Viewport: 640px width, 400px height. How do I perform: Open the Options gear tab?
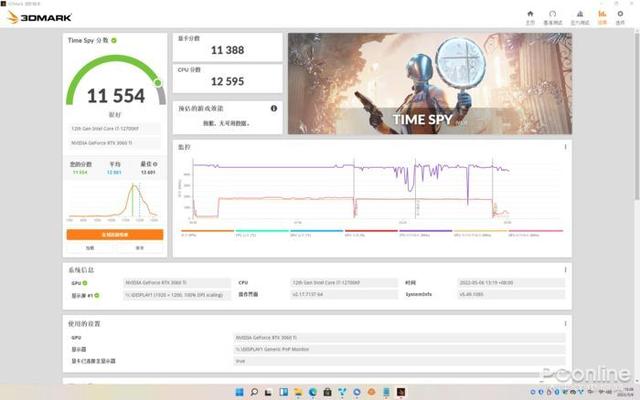(620, 17)
